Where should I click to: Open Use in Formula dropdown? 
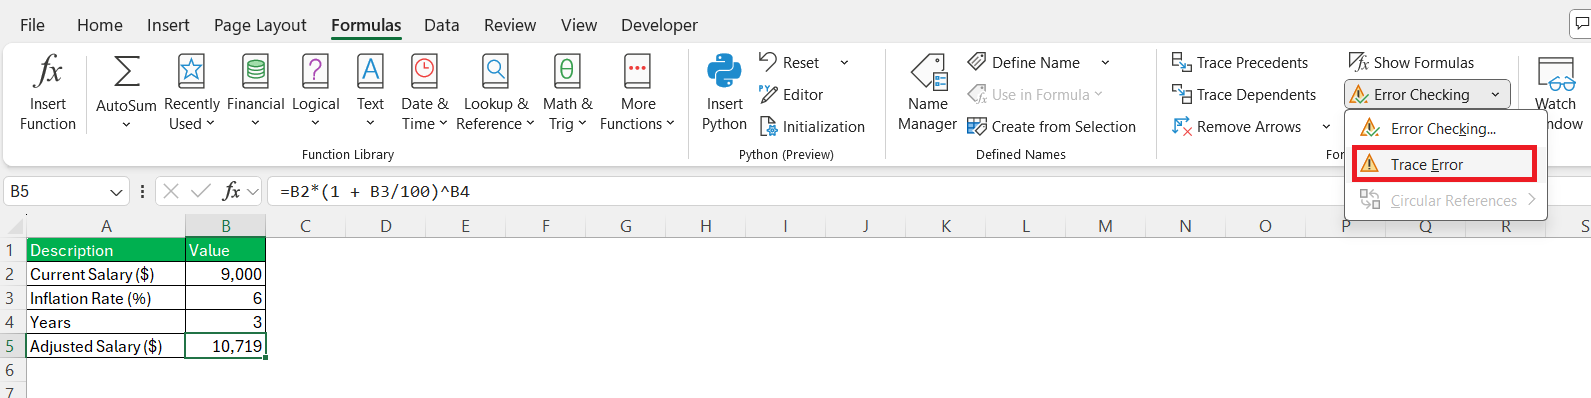1035,94
